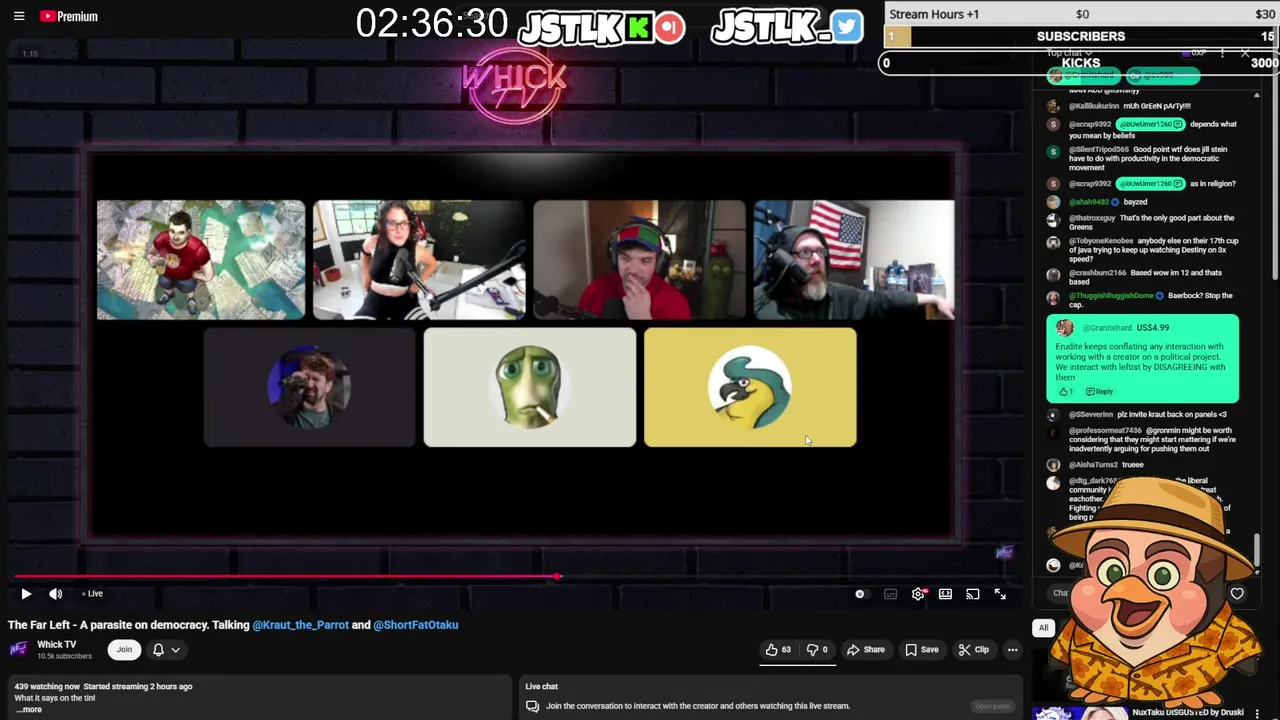Click the '10.5k subscribers' text
Screen dimensions: 1280x720
click(64, 656)
